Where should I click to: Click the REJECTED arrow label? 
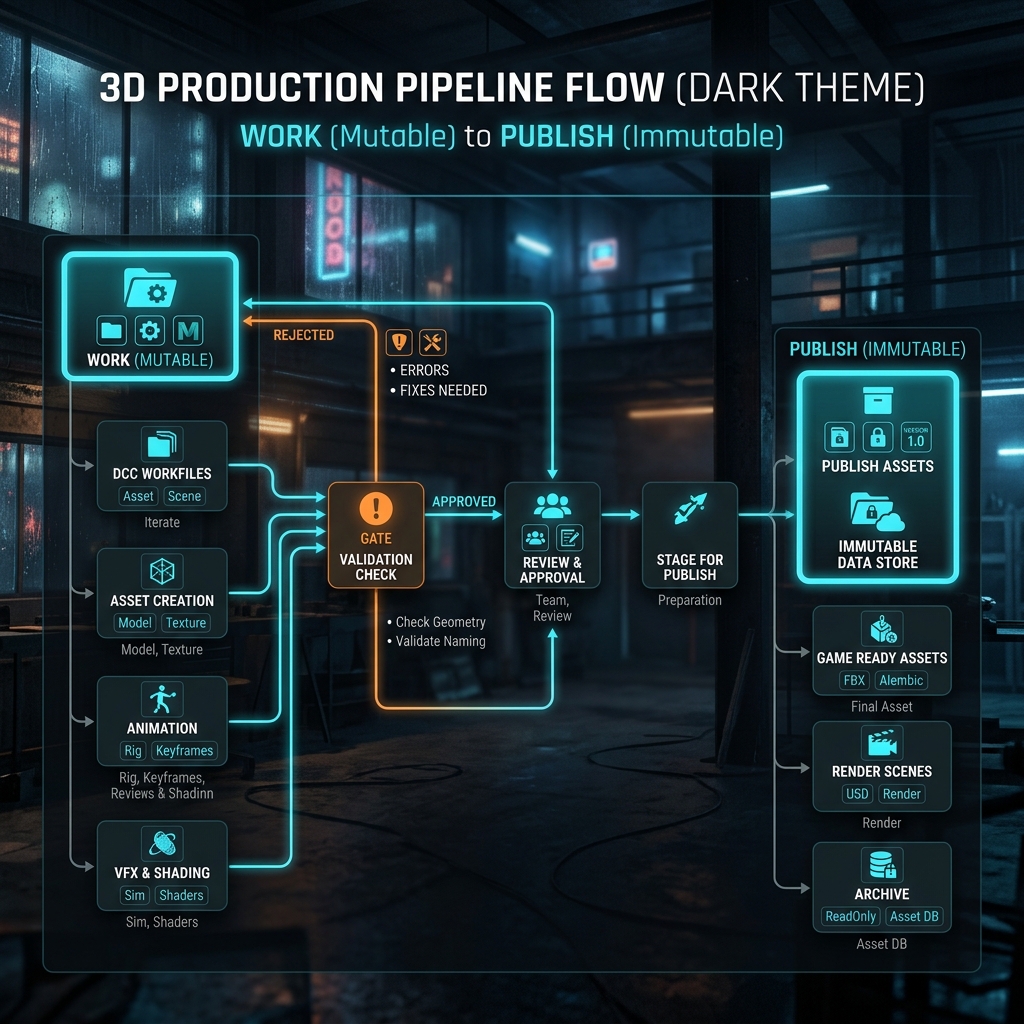click(304, 335)
